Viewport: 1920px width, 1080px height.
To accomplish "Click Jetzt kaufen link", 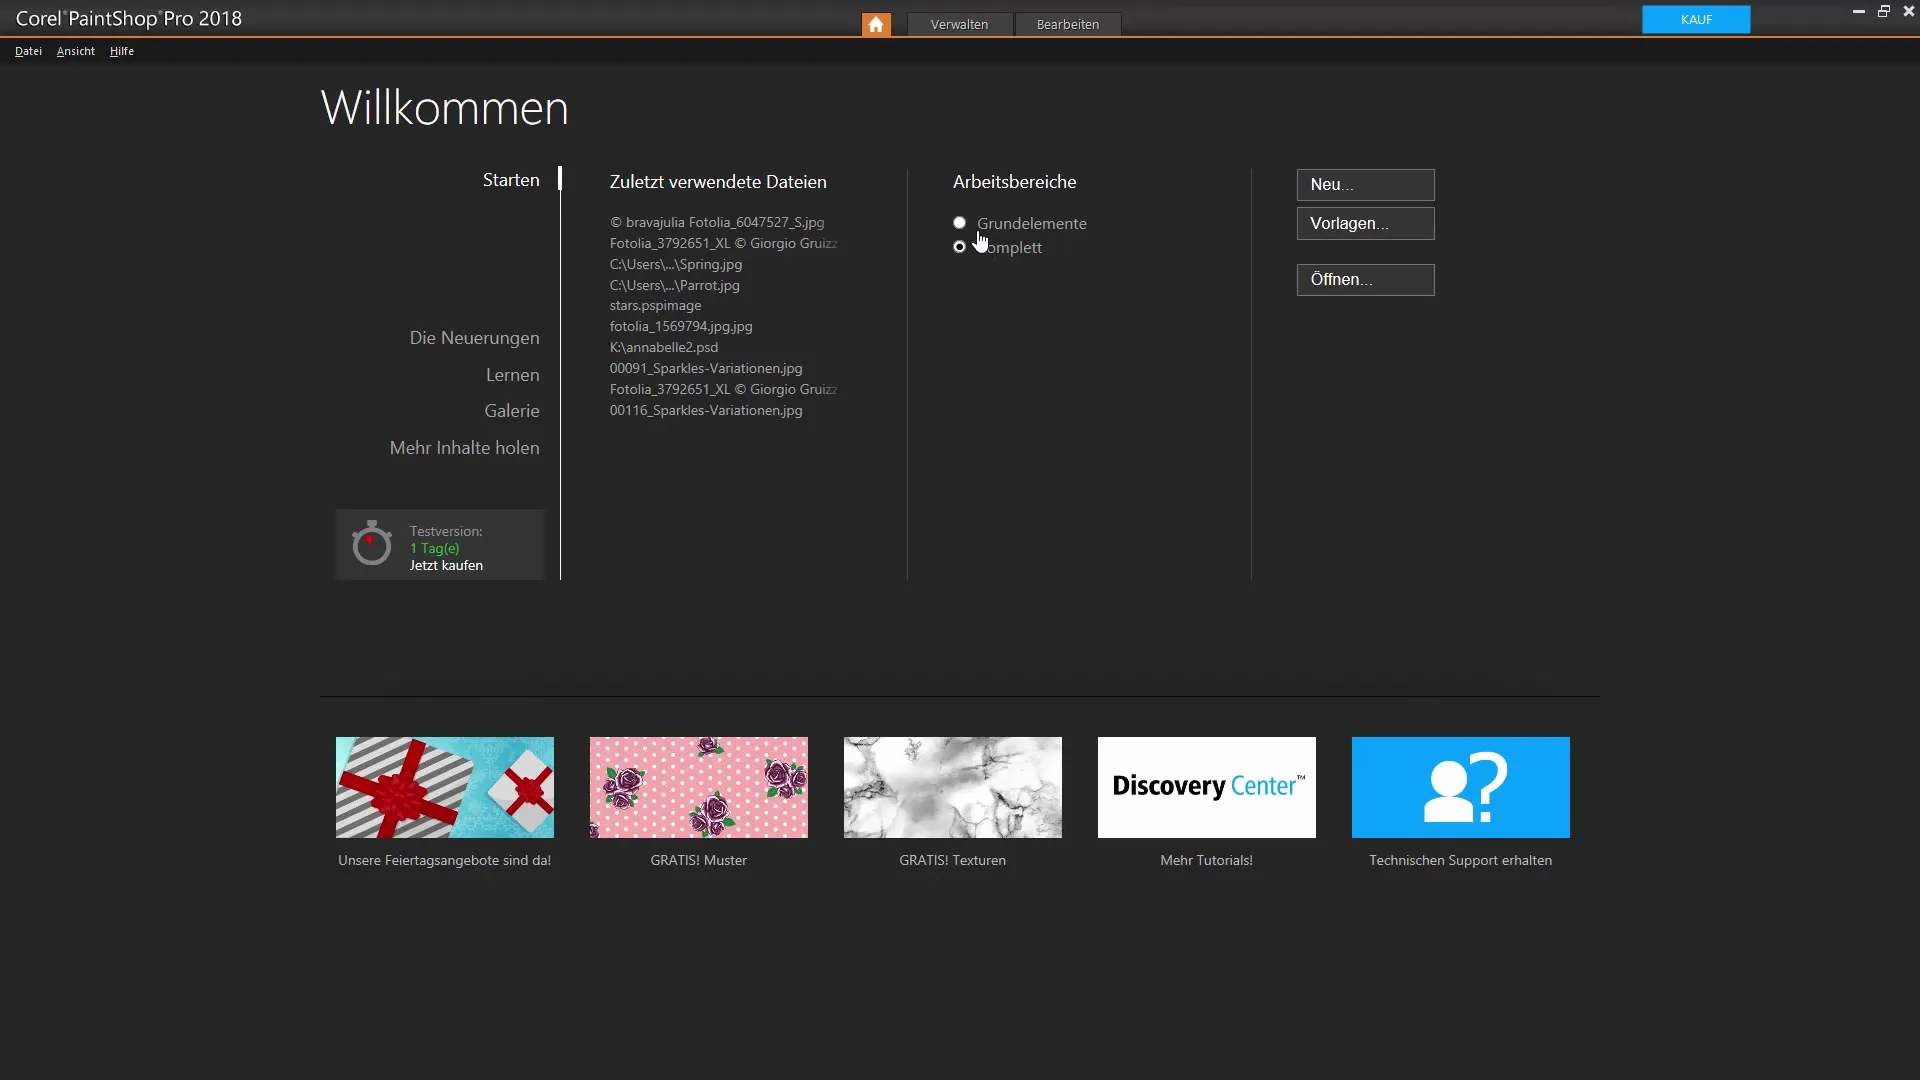I will click(446, 566).
